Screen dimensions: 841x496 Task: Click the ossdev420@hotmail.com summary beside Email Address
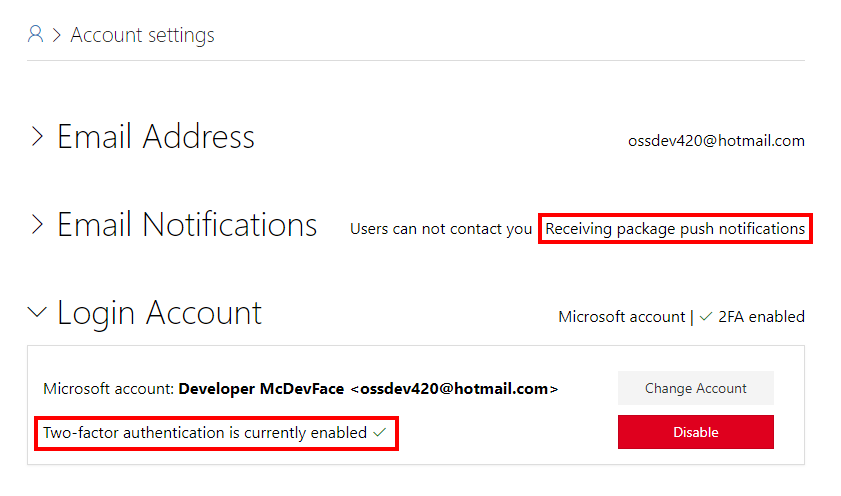pos(715,141)
